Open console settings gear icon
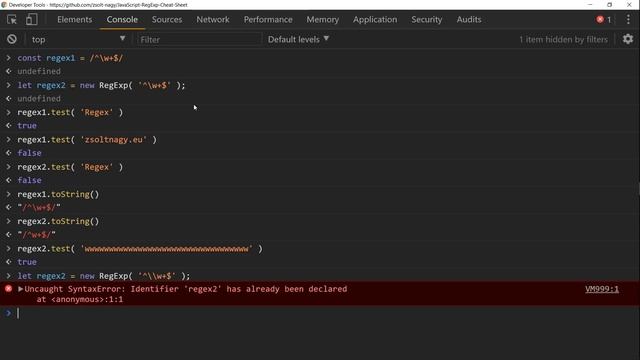 (x=628, y=39)
